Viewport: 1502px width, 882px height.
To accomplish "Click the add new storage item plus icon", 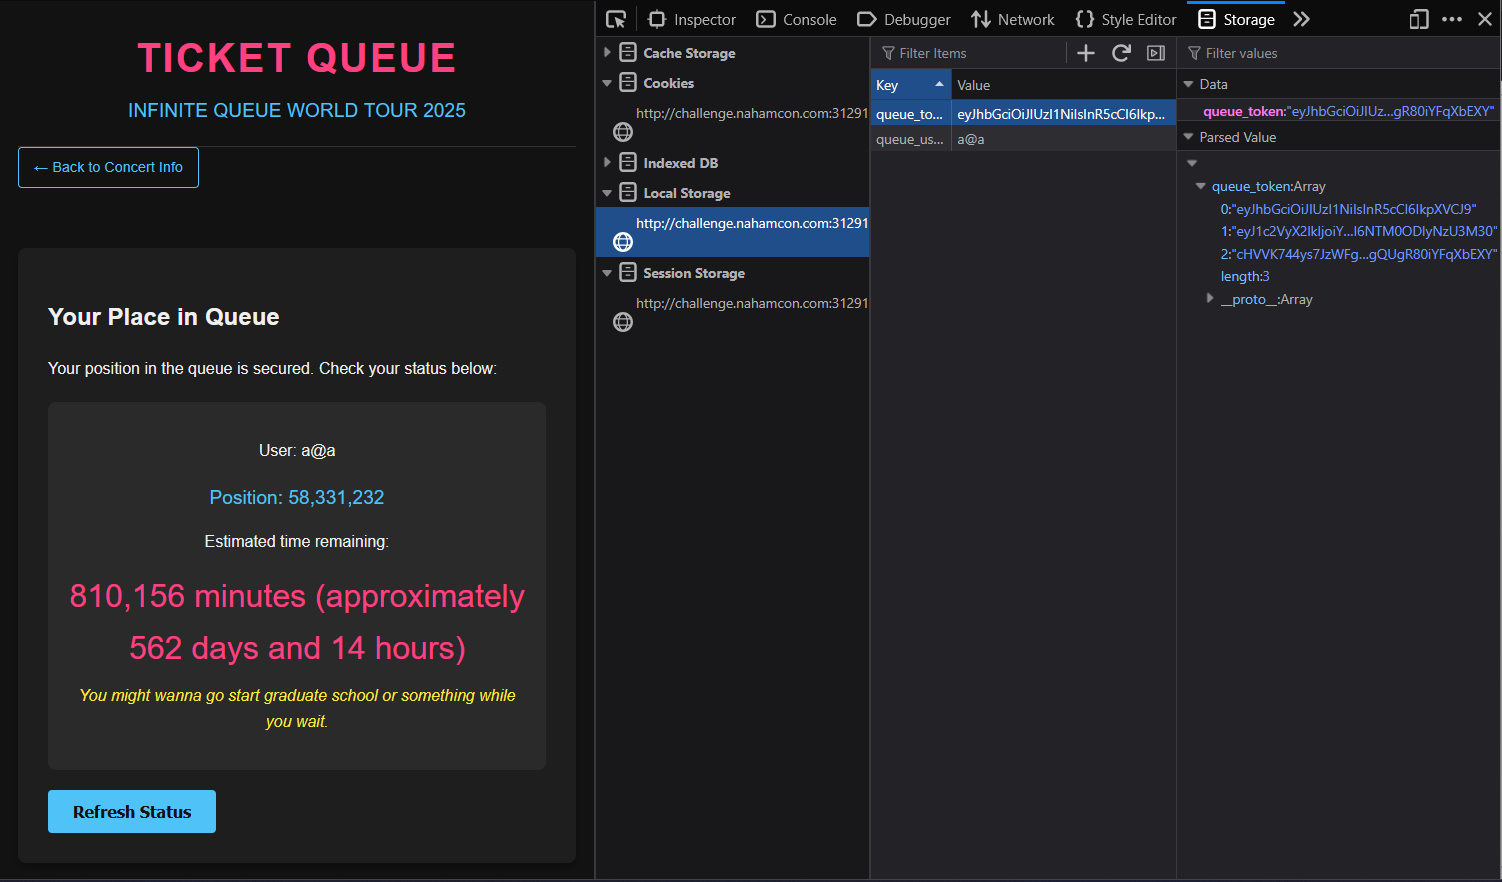I will click(x=1086, y=53).
